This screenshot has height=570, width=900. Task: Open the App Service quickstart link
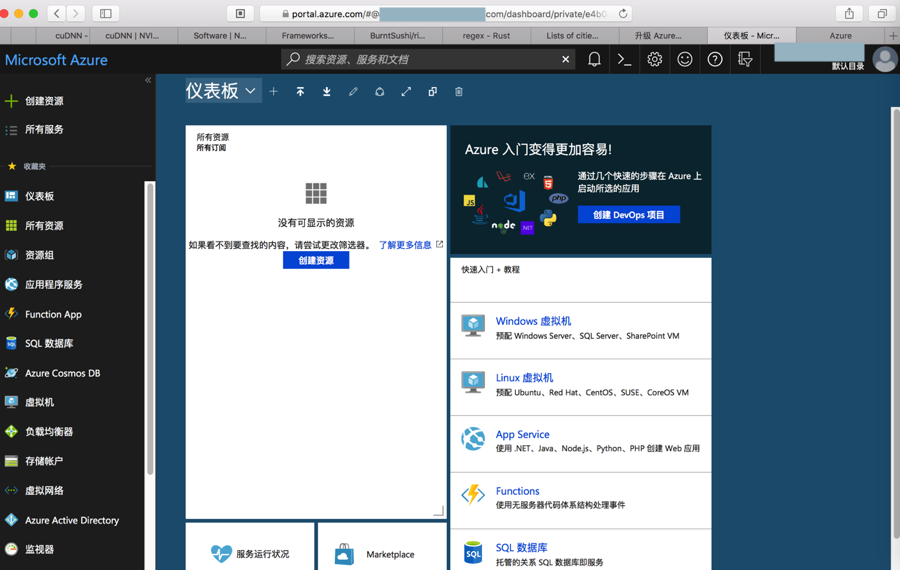pyautogui.click(x=522, y=435)
